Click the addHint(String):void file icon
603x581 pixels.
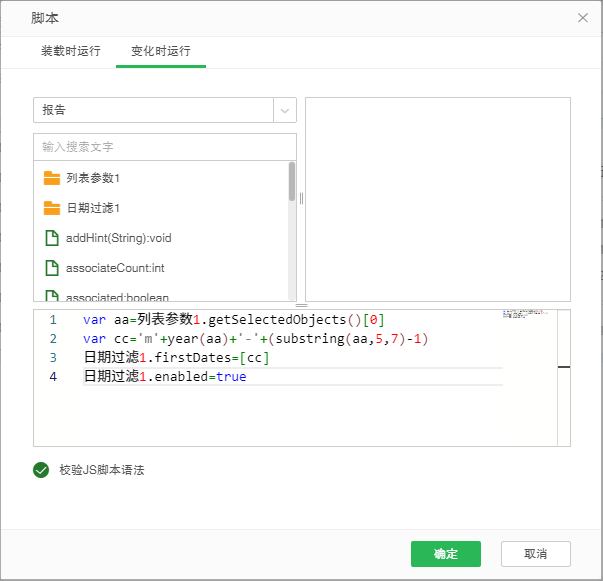tap(52, 238)
